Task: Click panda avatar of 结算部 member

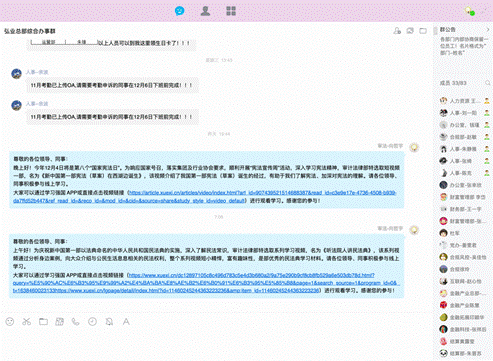Action: click(x=443, y=353)
